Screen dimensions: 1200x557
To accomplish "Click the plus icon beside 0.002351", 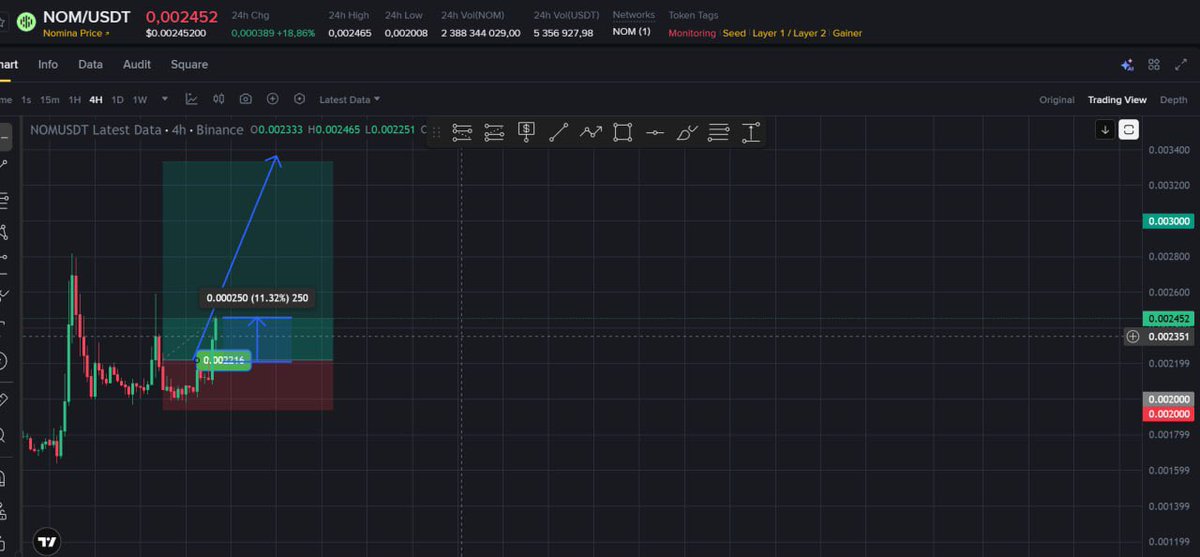I will (x=1133, y=337).
